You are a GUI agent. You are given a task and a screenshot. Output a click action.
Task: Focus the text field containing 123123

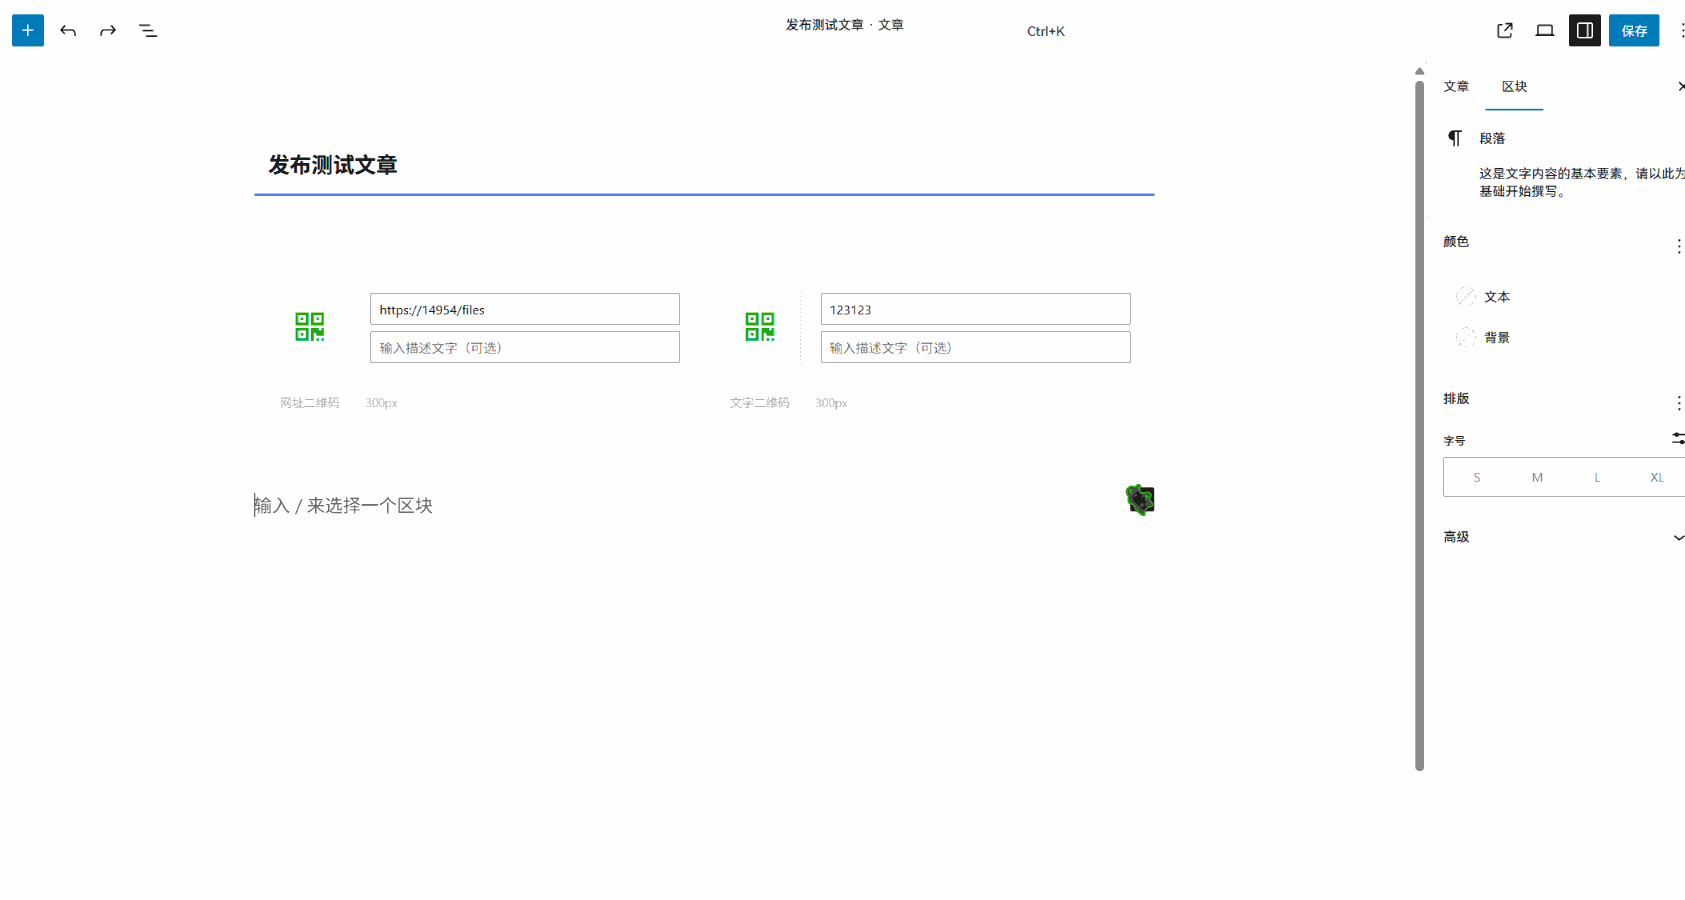(976, 309)
